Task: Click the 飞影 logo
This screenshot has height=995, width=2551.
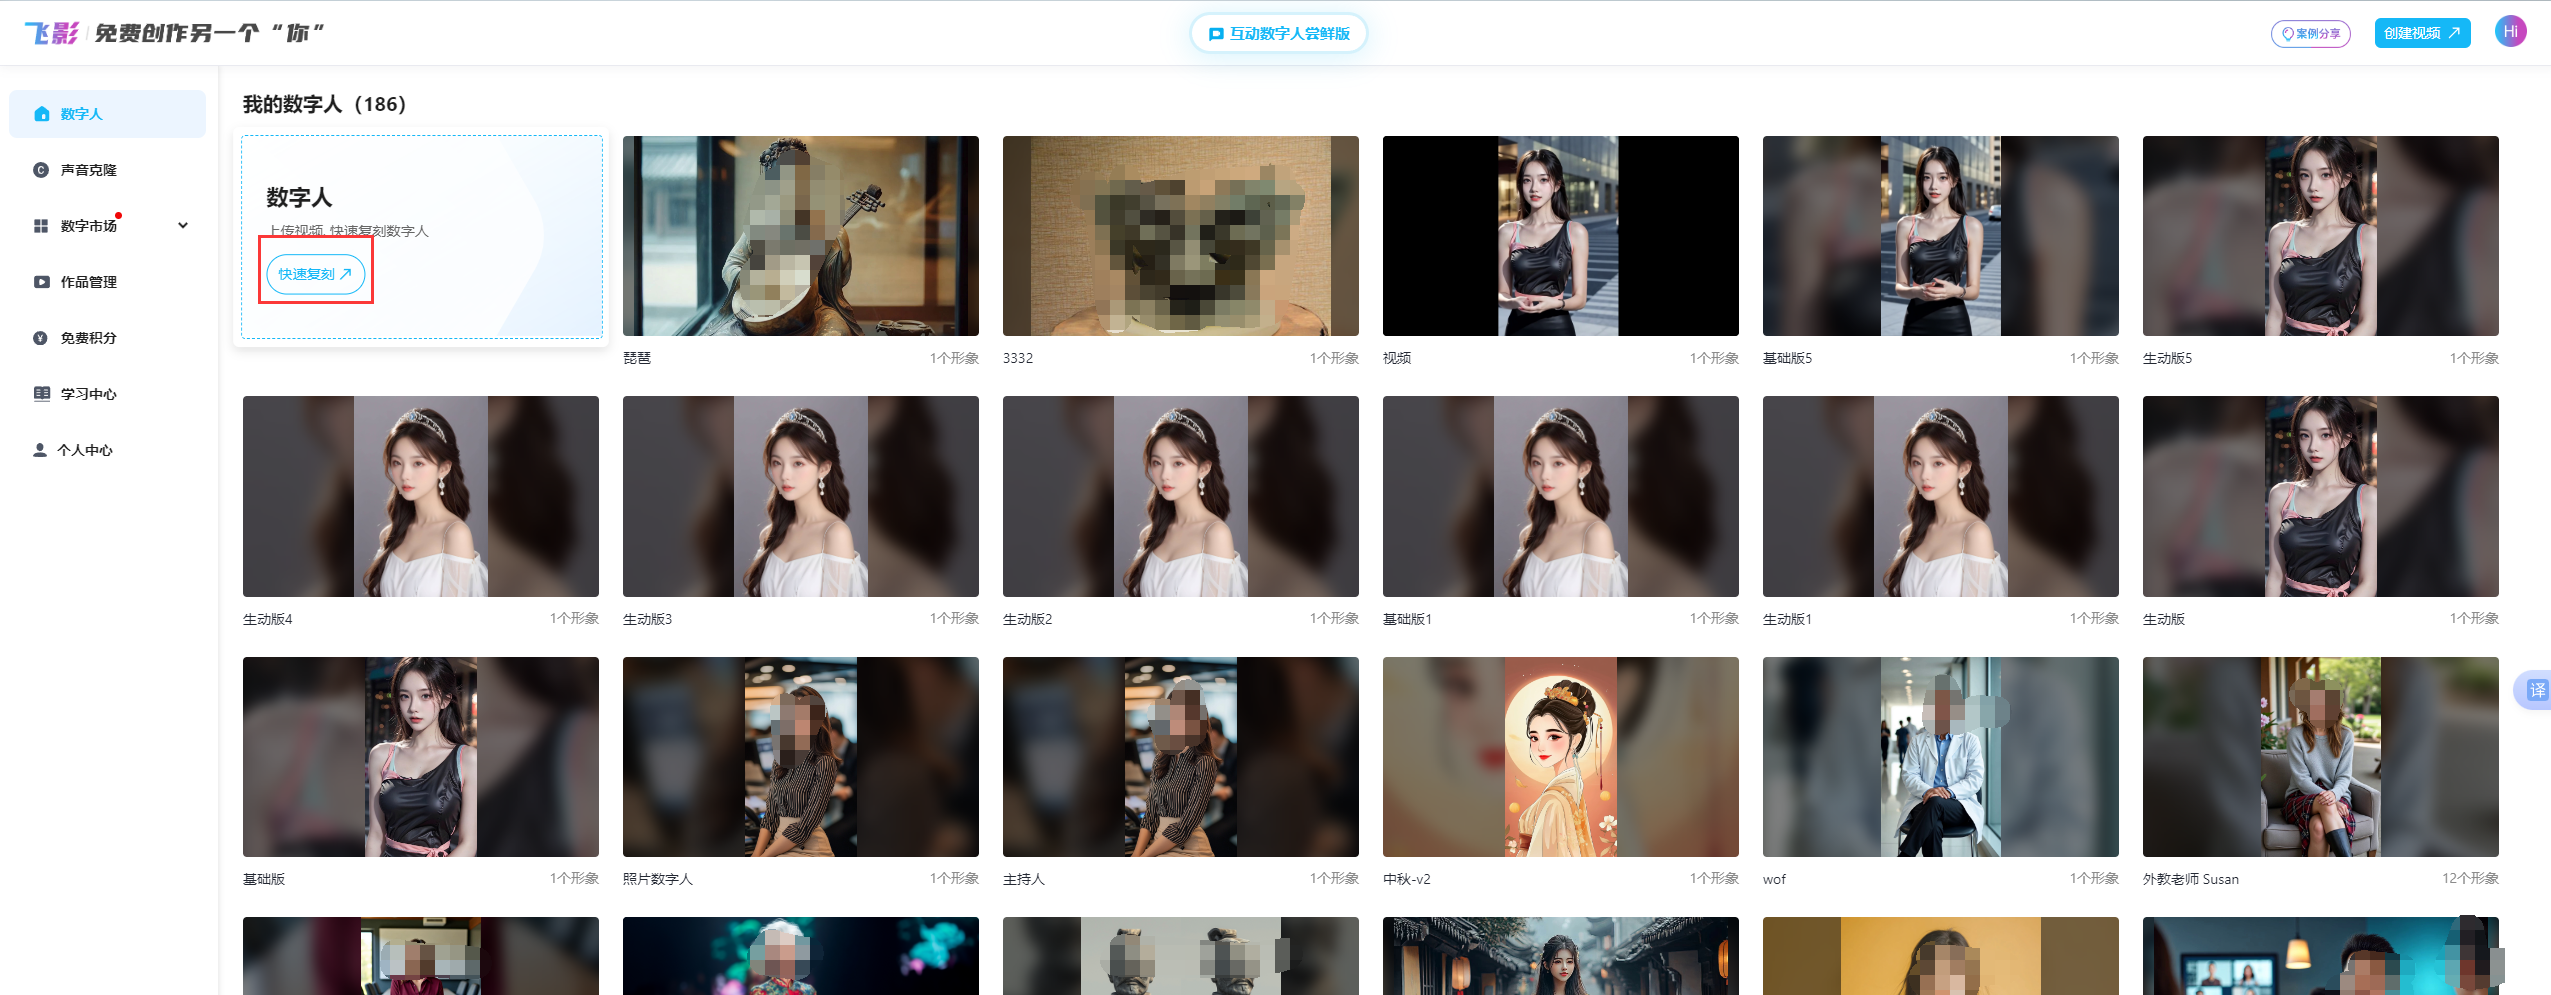Action: pyautogui.click(x=51, y=33)
